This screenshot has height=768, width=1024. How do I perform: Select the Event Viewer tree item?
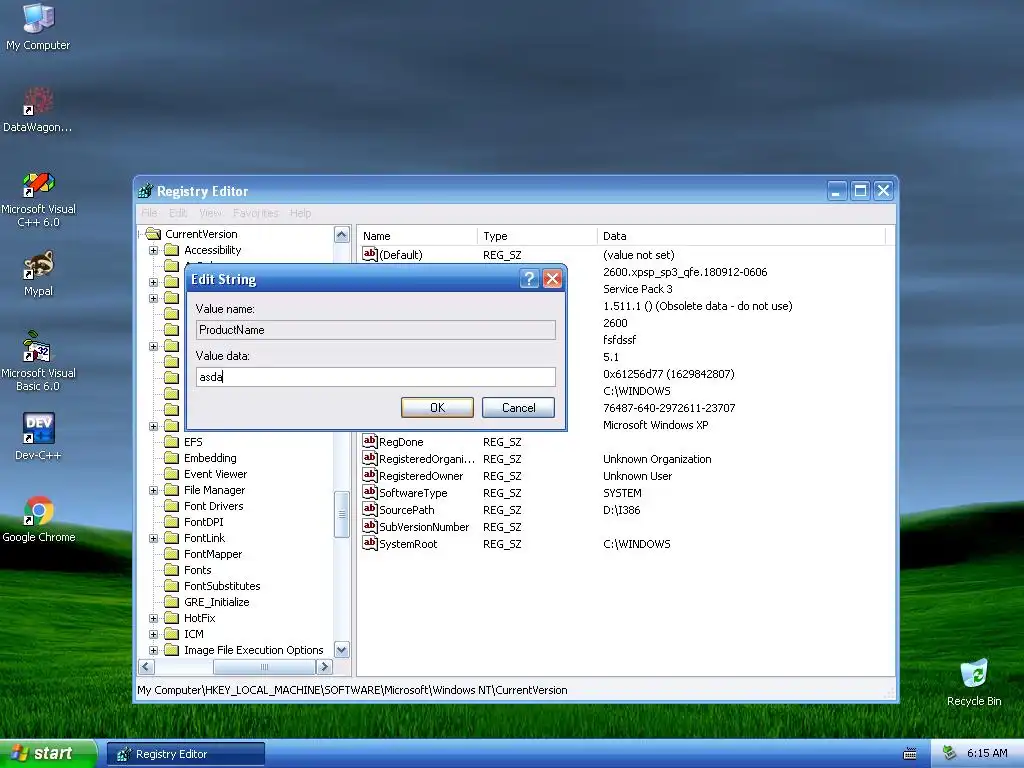coord(216,474)
